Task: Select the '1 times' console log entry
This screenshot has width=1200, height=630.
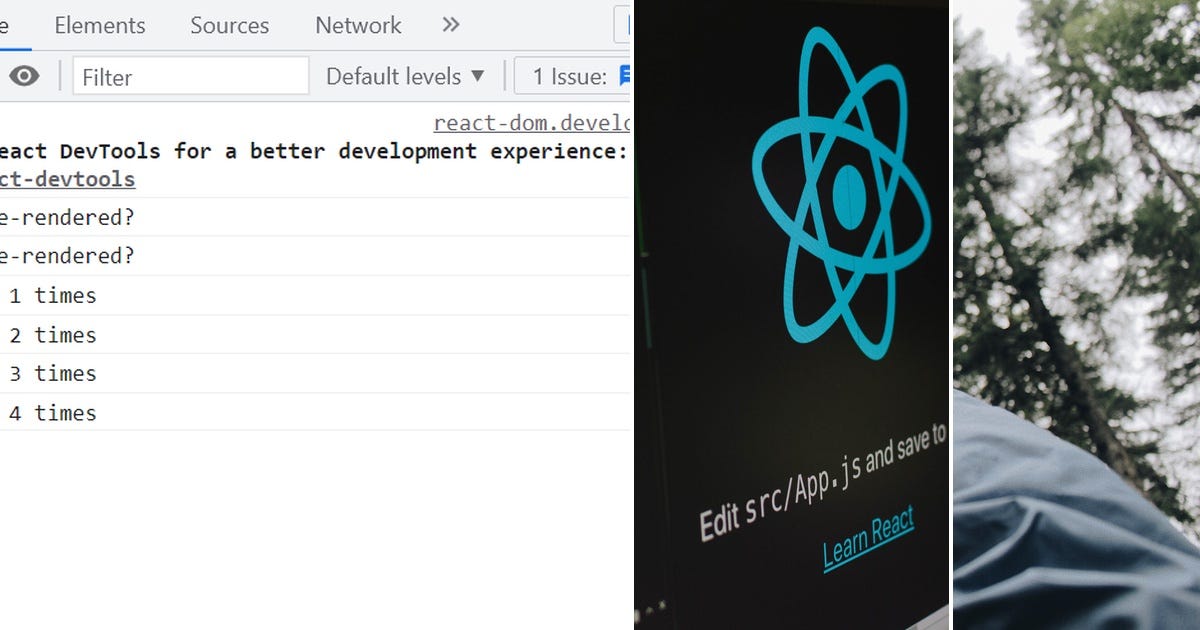Action: (52, 295)
